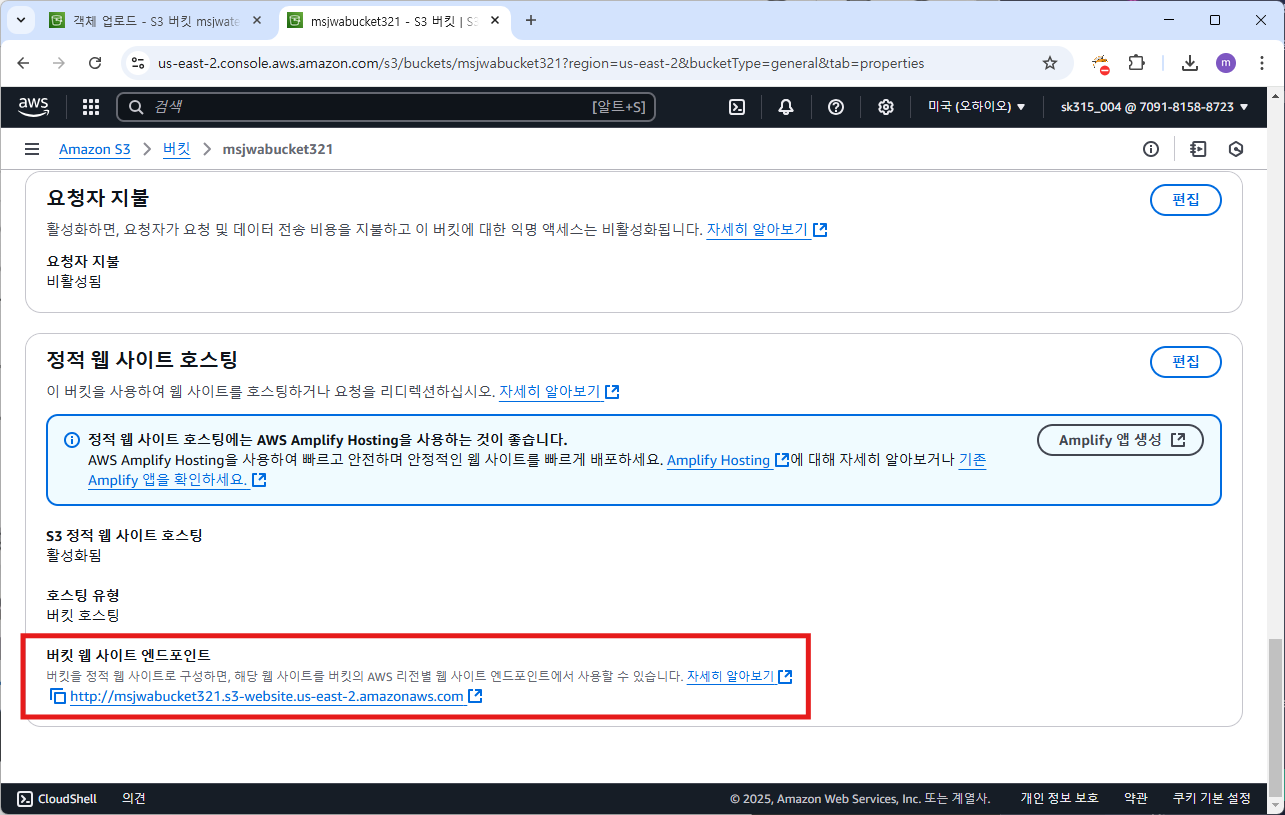The width and height of the screenshot is (1285, 815).
Task: Open the msjwabucket321 s3-website endpoint URL
Action: [x=267, y=696]
